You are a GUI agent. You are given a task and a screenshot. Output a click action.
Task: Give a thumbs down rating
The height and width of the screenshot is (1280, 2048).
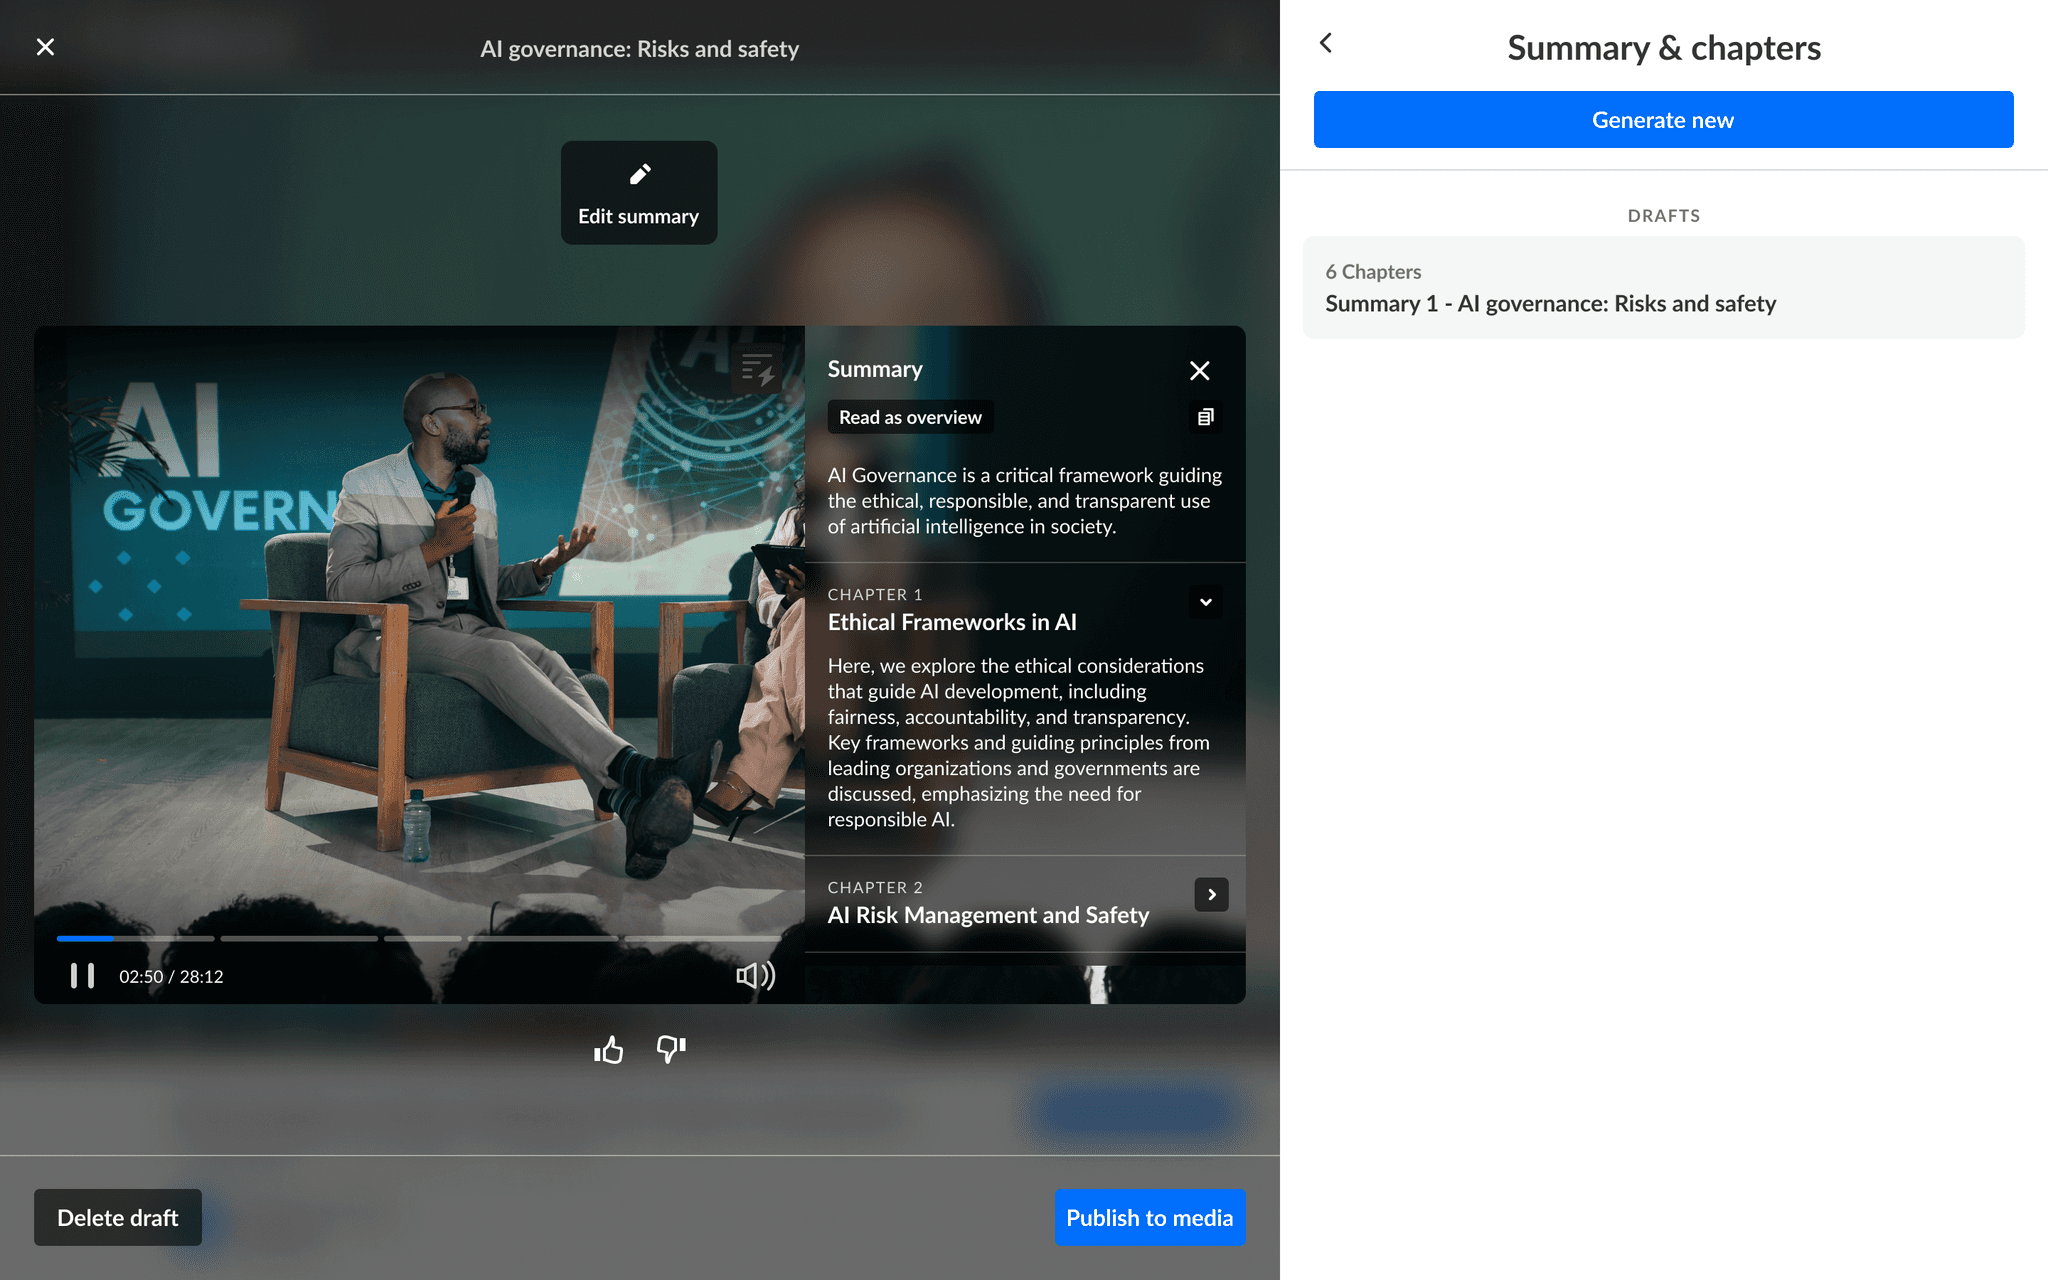click(x=670, y=1049)
